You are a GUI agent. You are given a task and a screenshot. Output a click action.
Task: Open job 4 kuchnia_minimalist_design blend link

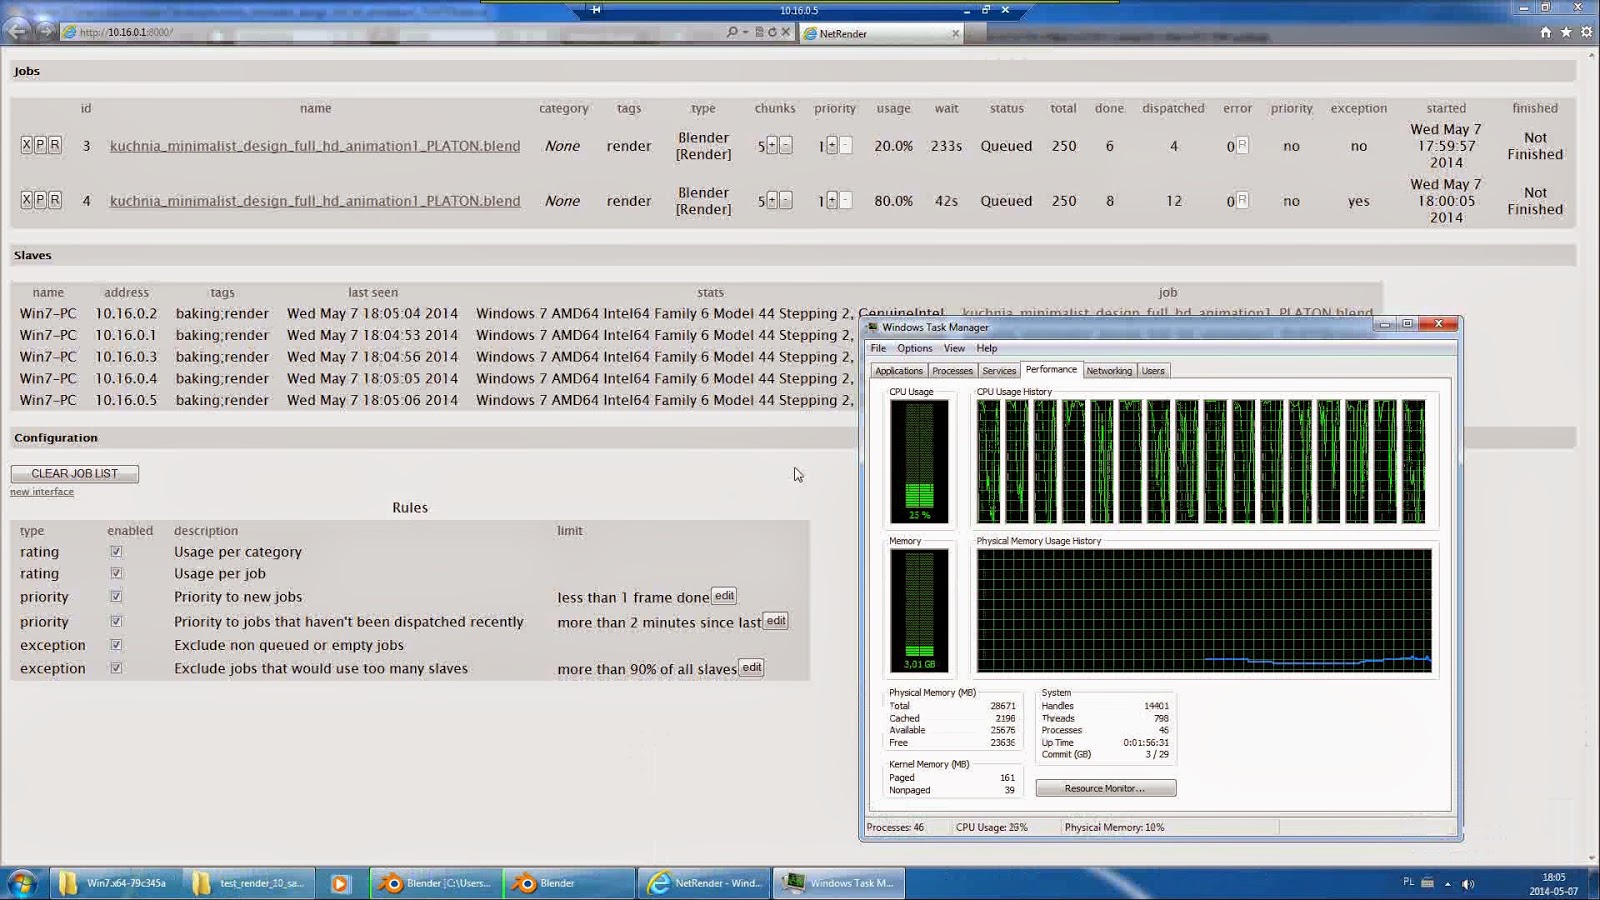tap(315, 201)
